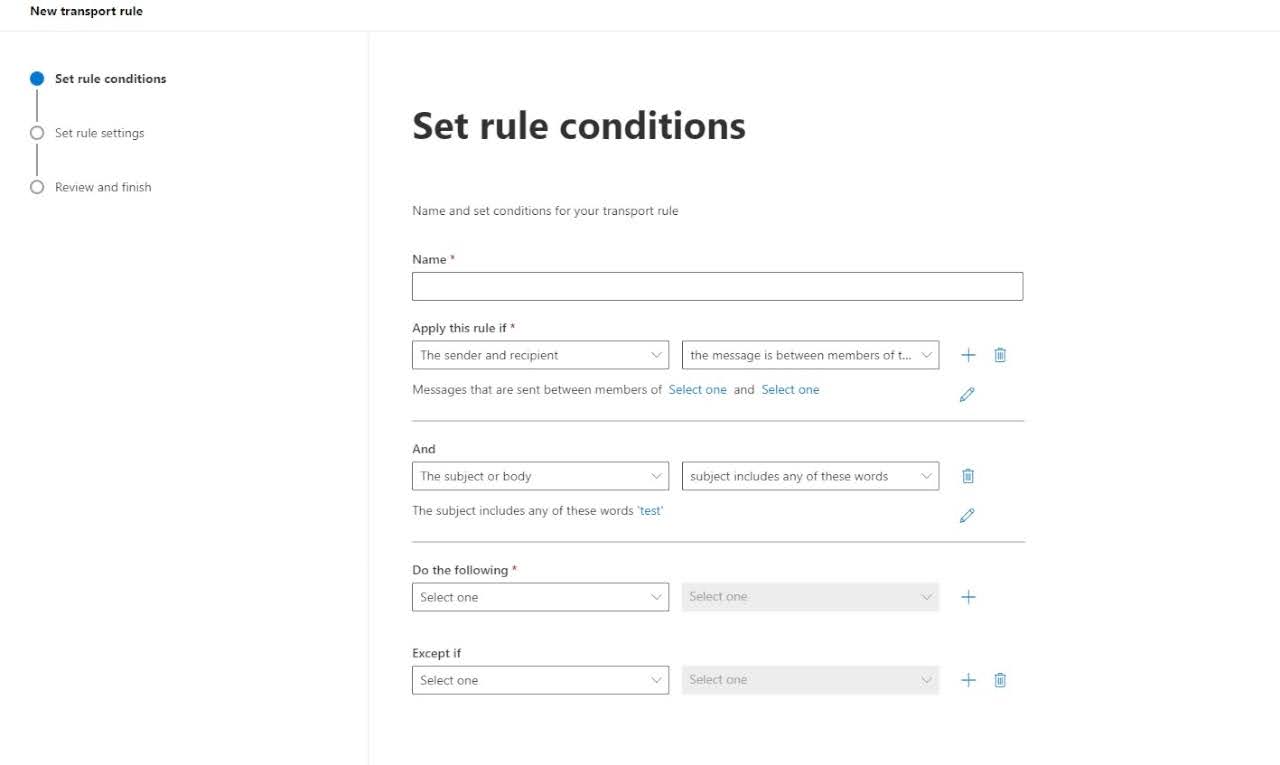1280x765 pixels.
Task: Add another condition with the plus icon beside Apply this rule if
Action: point(968,355)
